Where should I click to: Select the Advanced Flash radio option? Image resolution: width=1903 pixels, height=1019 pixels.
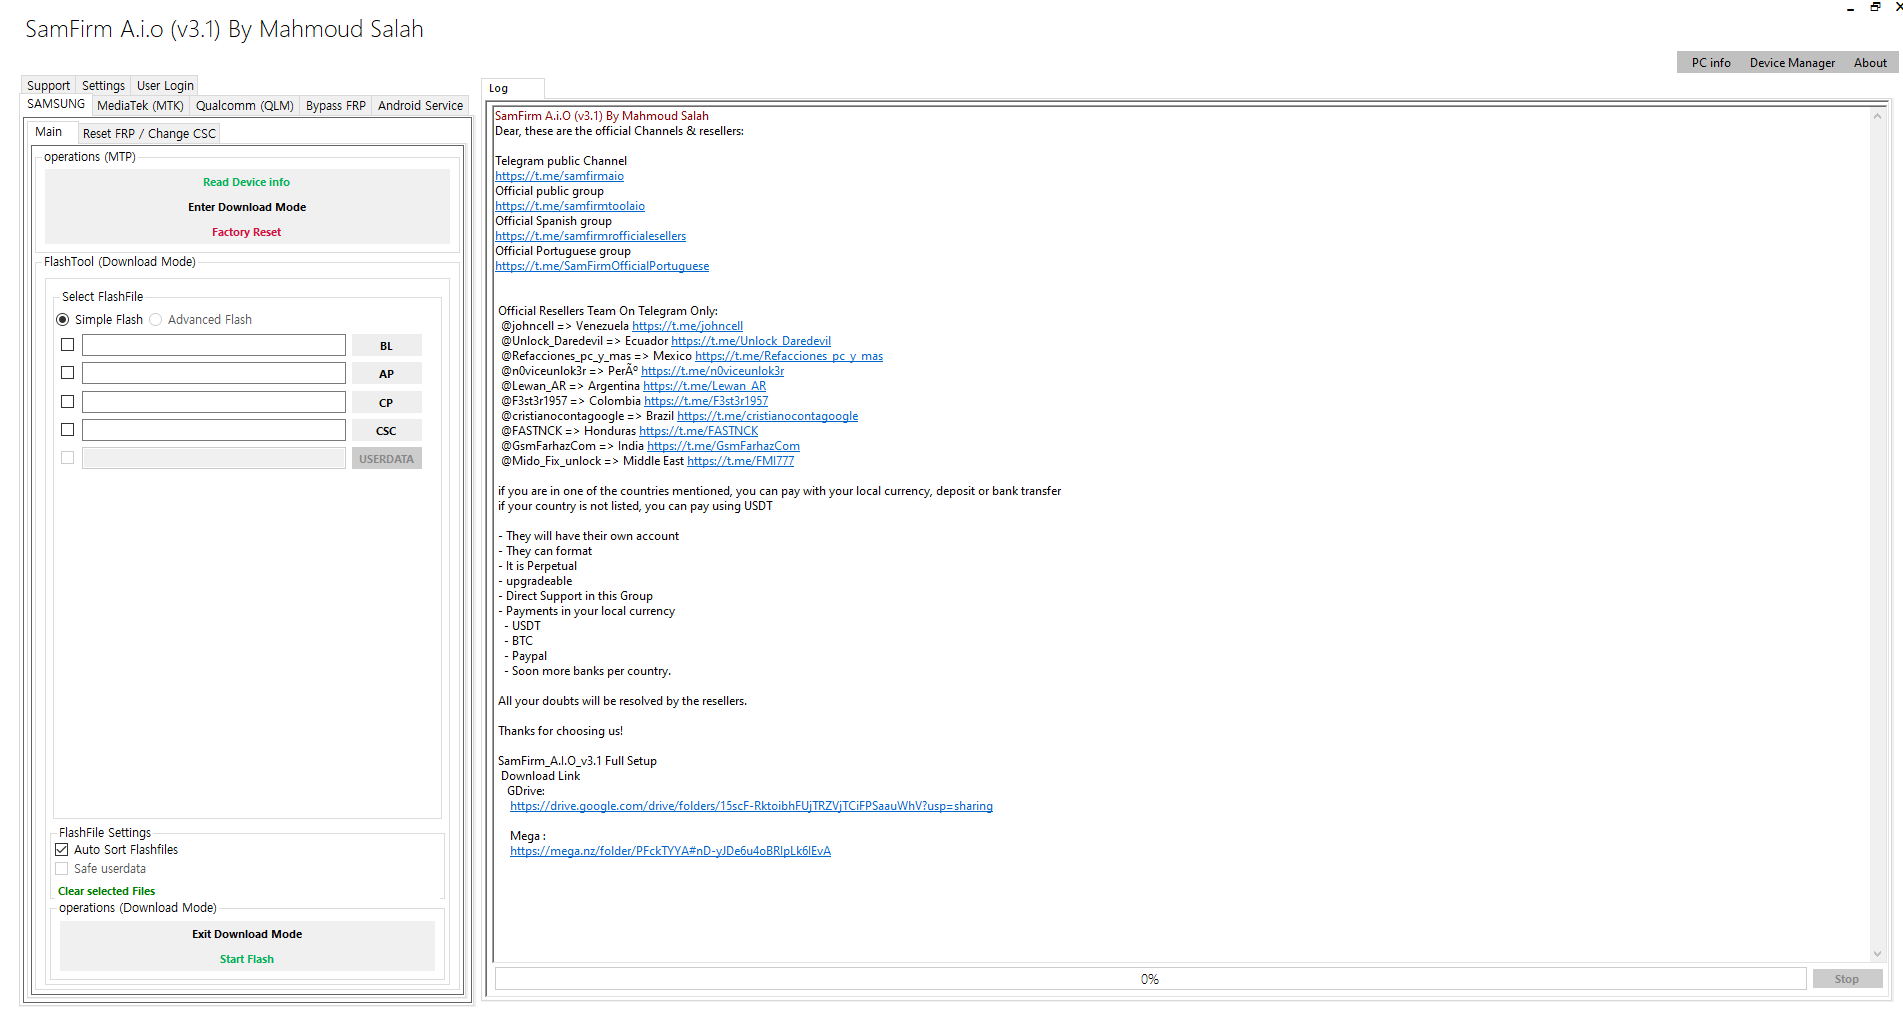[x=201, y=320]
